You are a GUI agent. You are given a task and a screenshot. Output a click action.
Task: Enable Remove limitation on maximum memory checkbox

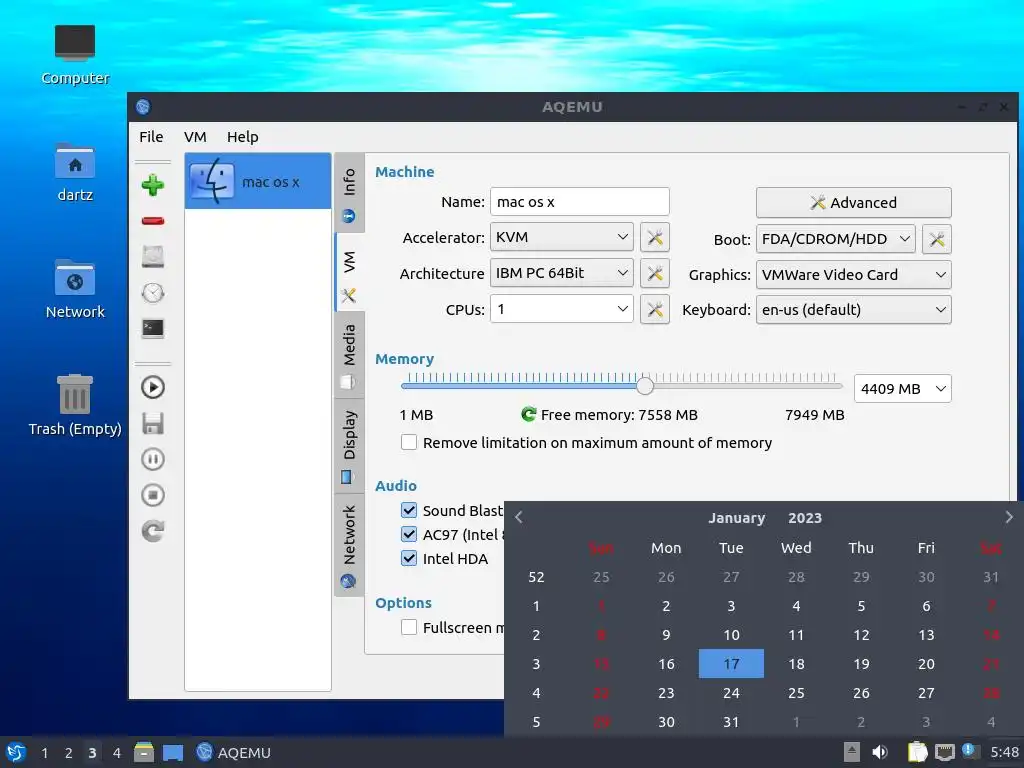[x=409, y=442]
